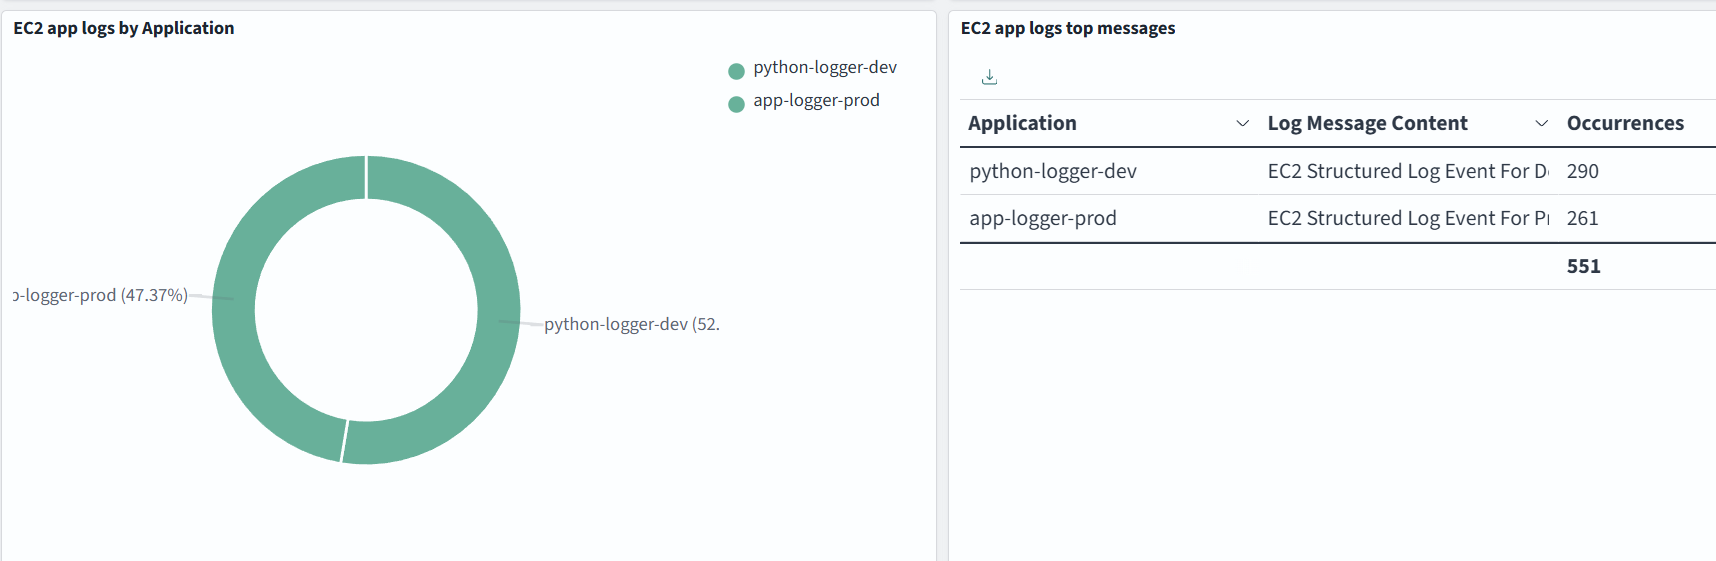1716x561 pixels.
Task: Sort by the Application column header
Action: (x=1022, y=123)
